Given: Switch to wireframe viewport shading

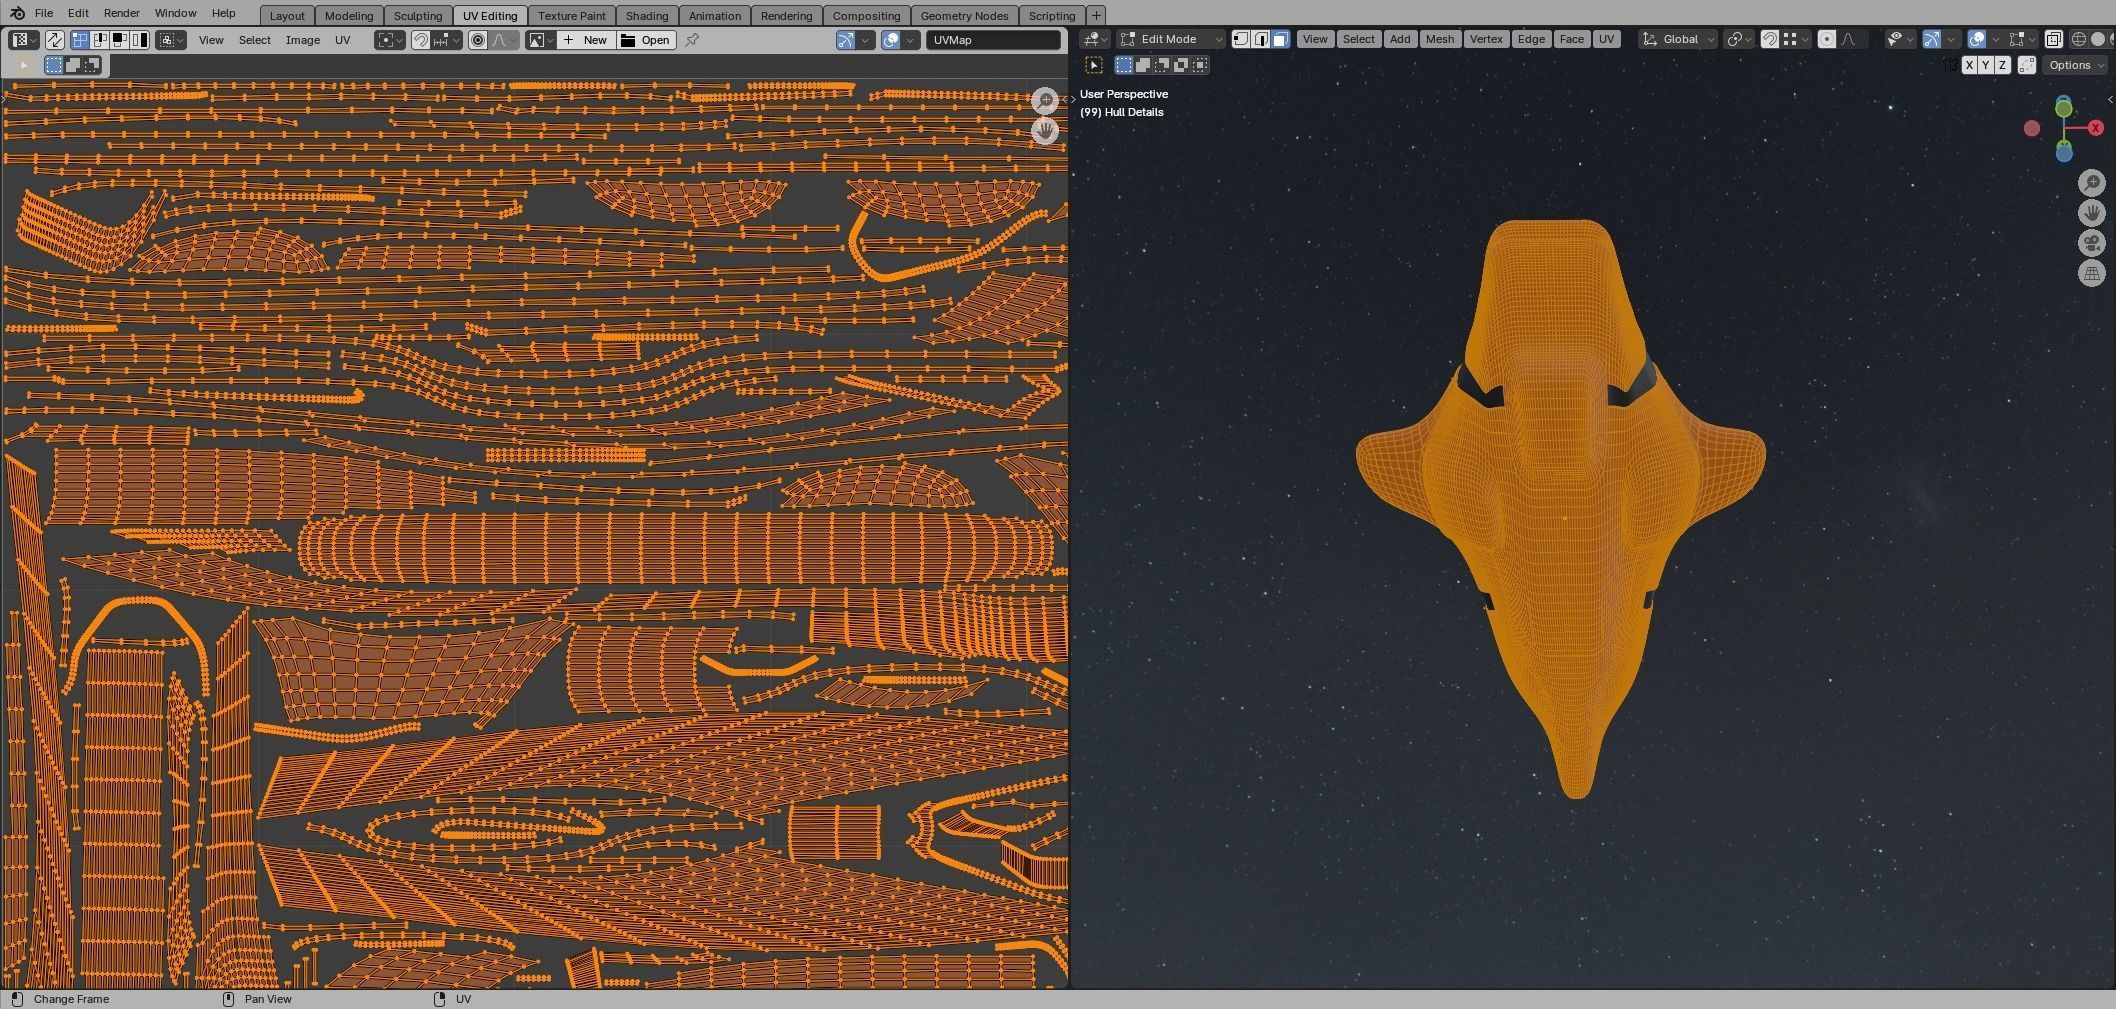Looking at the screenshot, I should pyautogui.click(x=2079, y=39).
